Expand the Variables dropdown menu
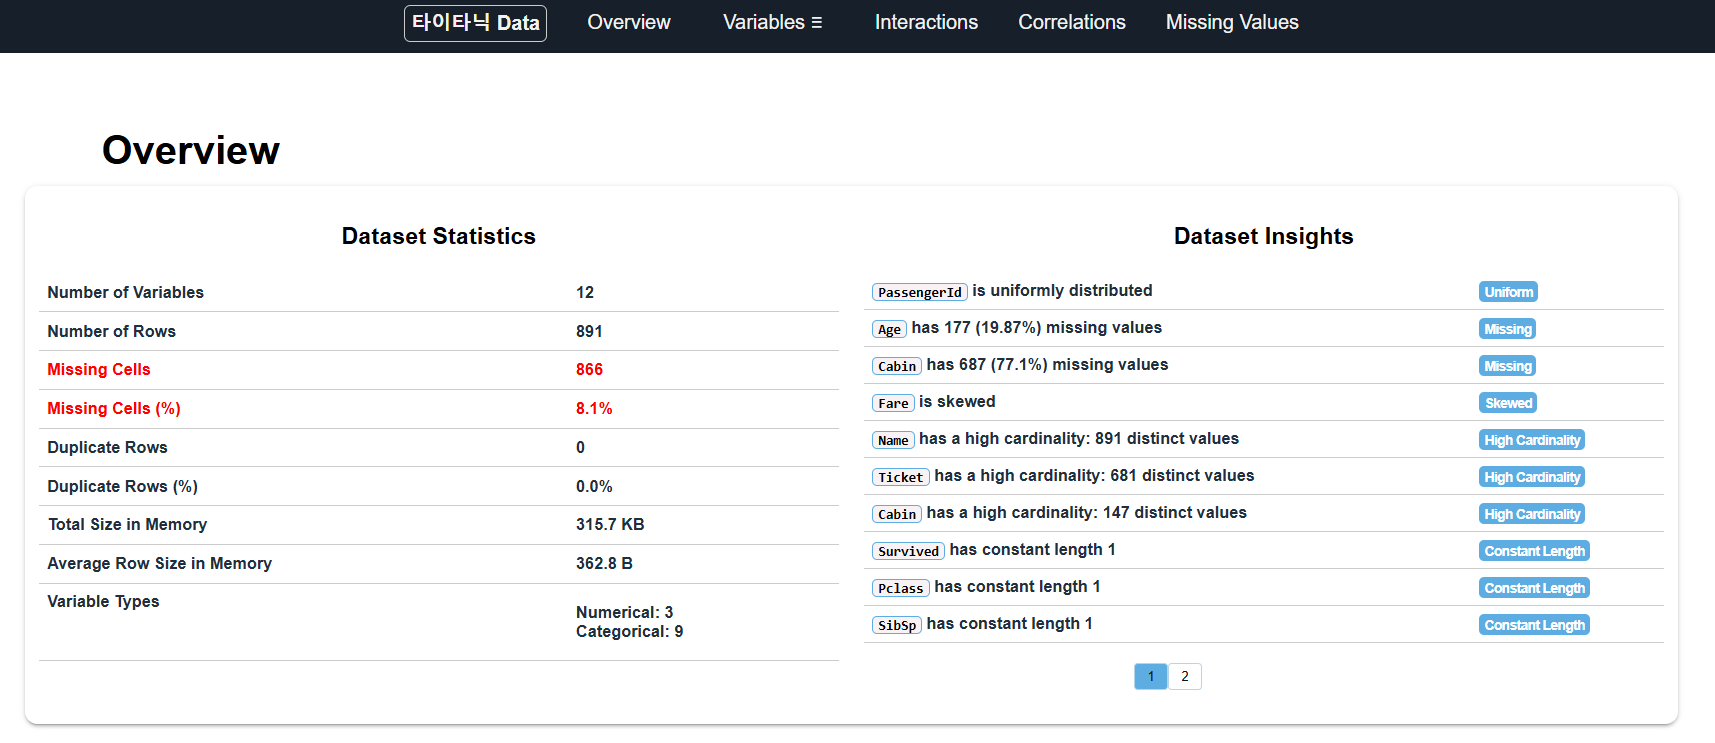This screenshot has height=743, width=1715. (772, 22)
